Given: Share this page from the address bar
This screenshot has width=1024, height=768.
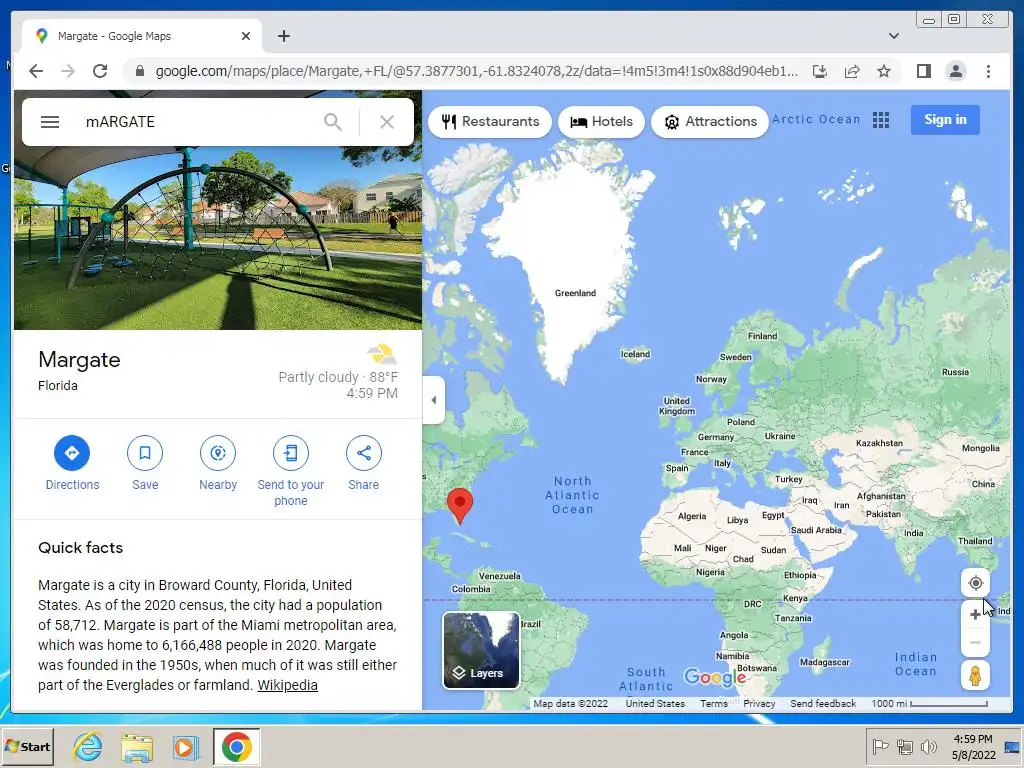Looking at the screenshot, I should [x=852, y=71].
